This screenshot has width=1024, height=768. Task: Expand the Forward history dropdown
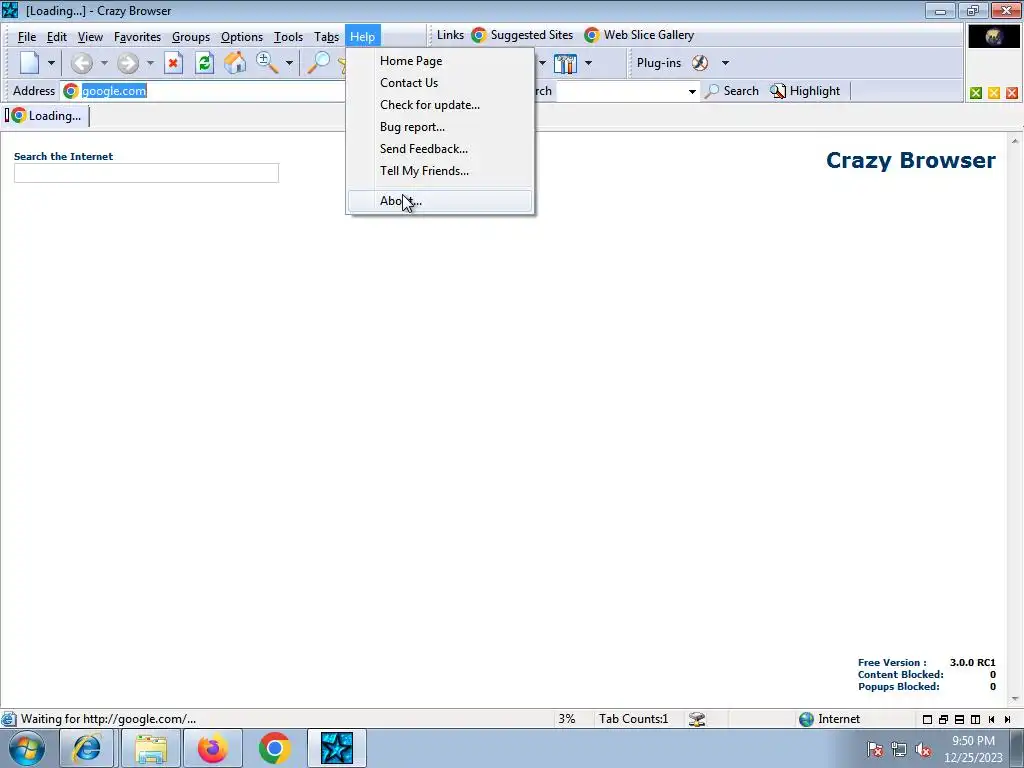(150, 63)
